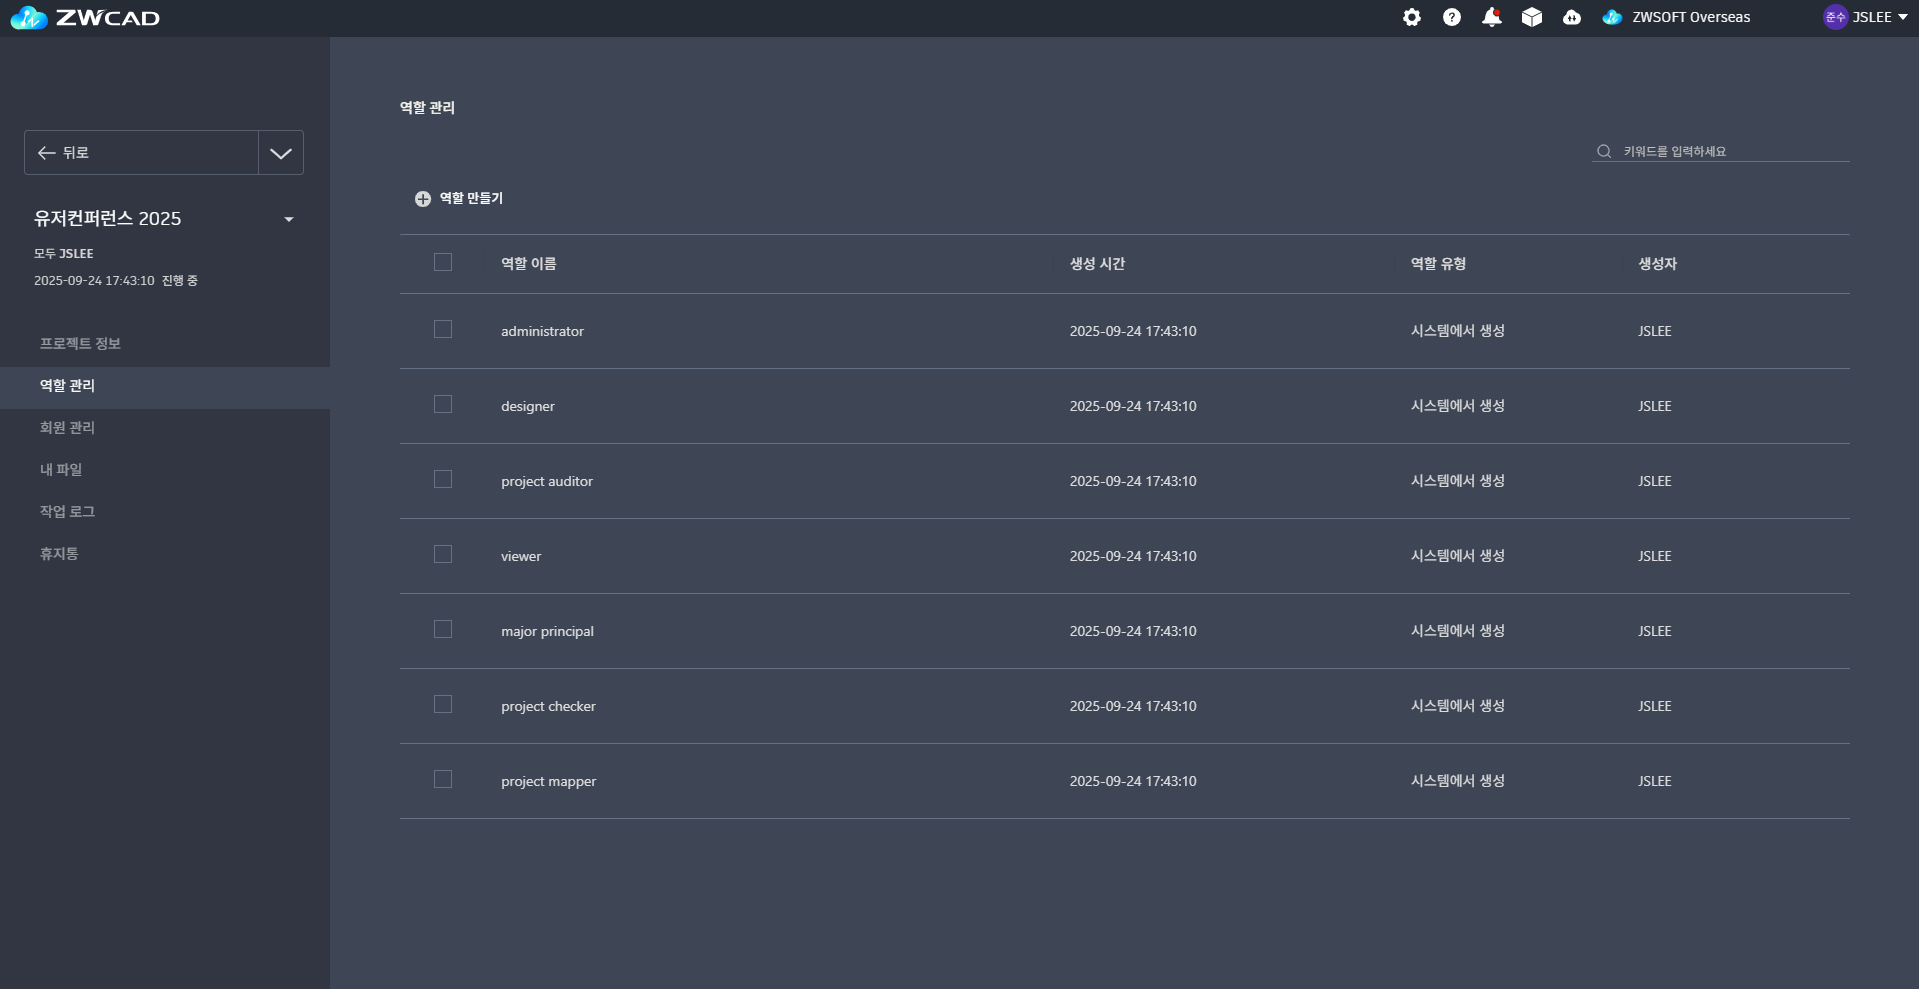Open the help question mark icon

point(1451,17)
